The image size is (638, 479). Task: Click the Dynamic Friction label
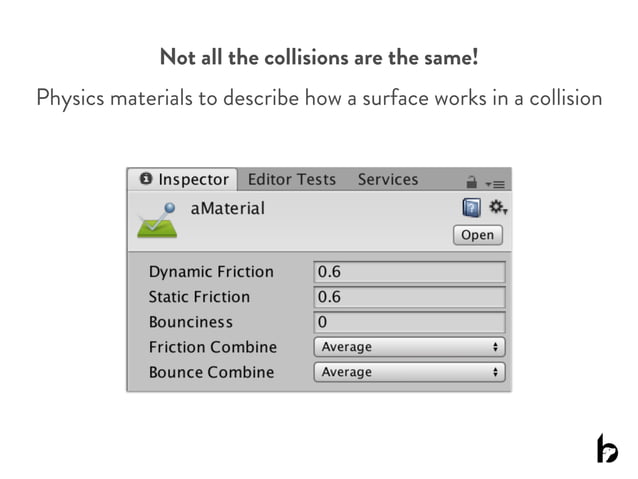coord(211,272)
